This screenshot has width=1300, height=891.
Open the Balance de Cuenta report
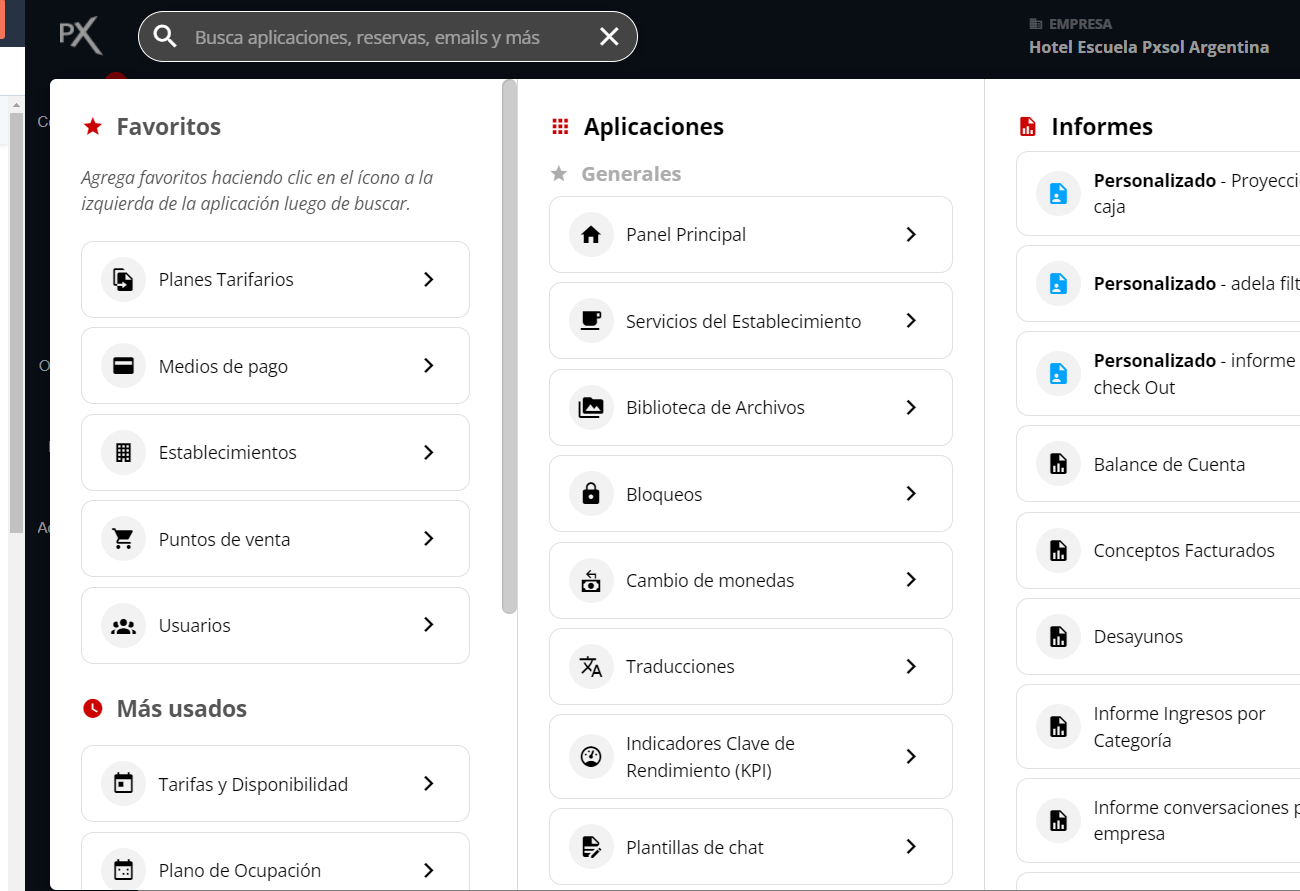(1169, 465)
